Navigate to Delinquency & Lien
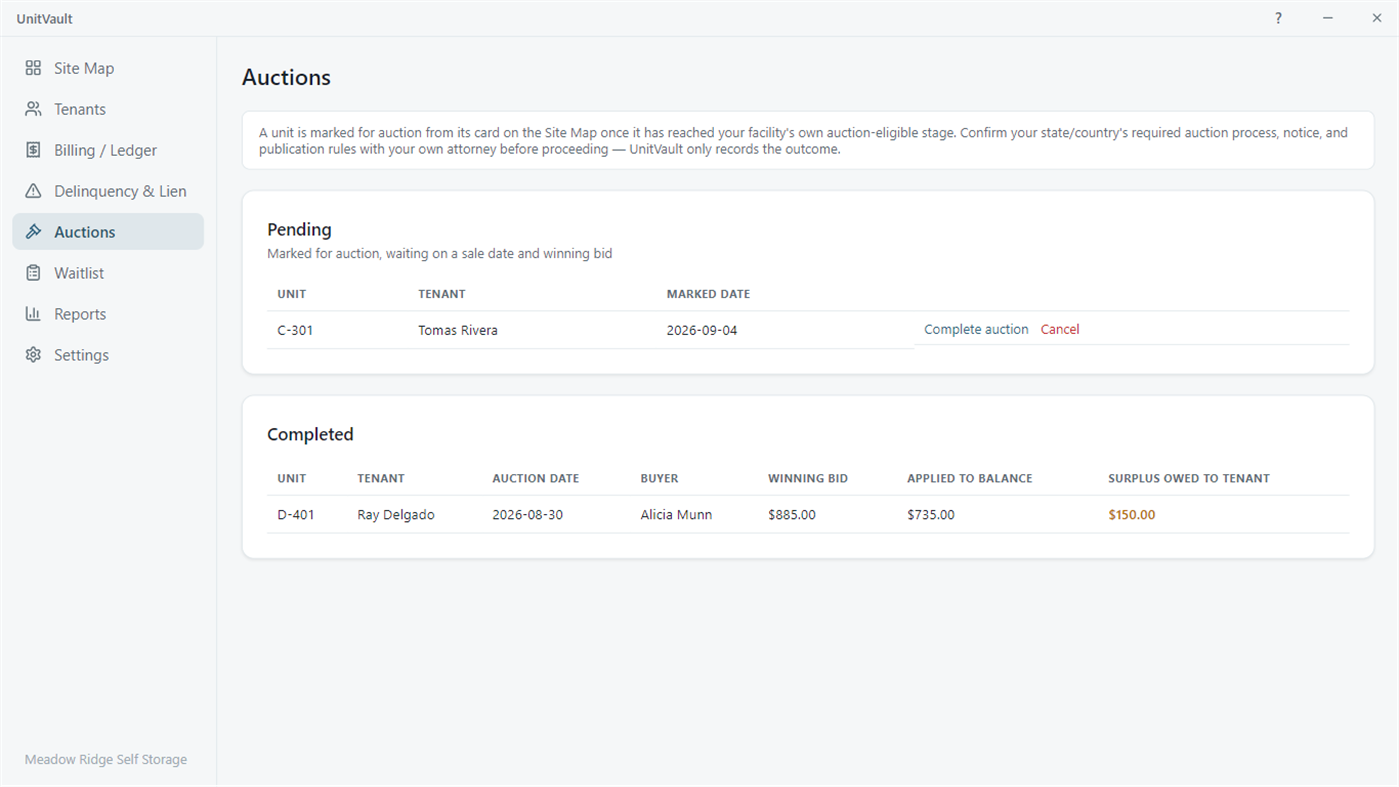1399x787 pixels. tap(108, 191)
